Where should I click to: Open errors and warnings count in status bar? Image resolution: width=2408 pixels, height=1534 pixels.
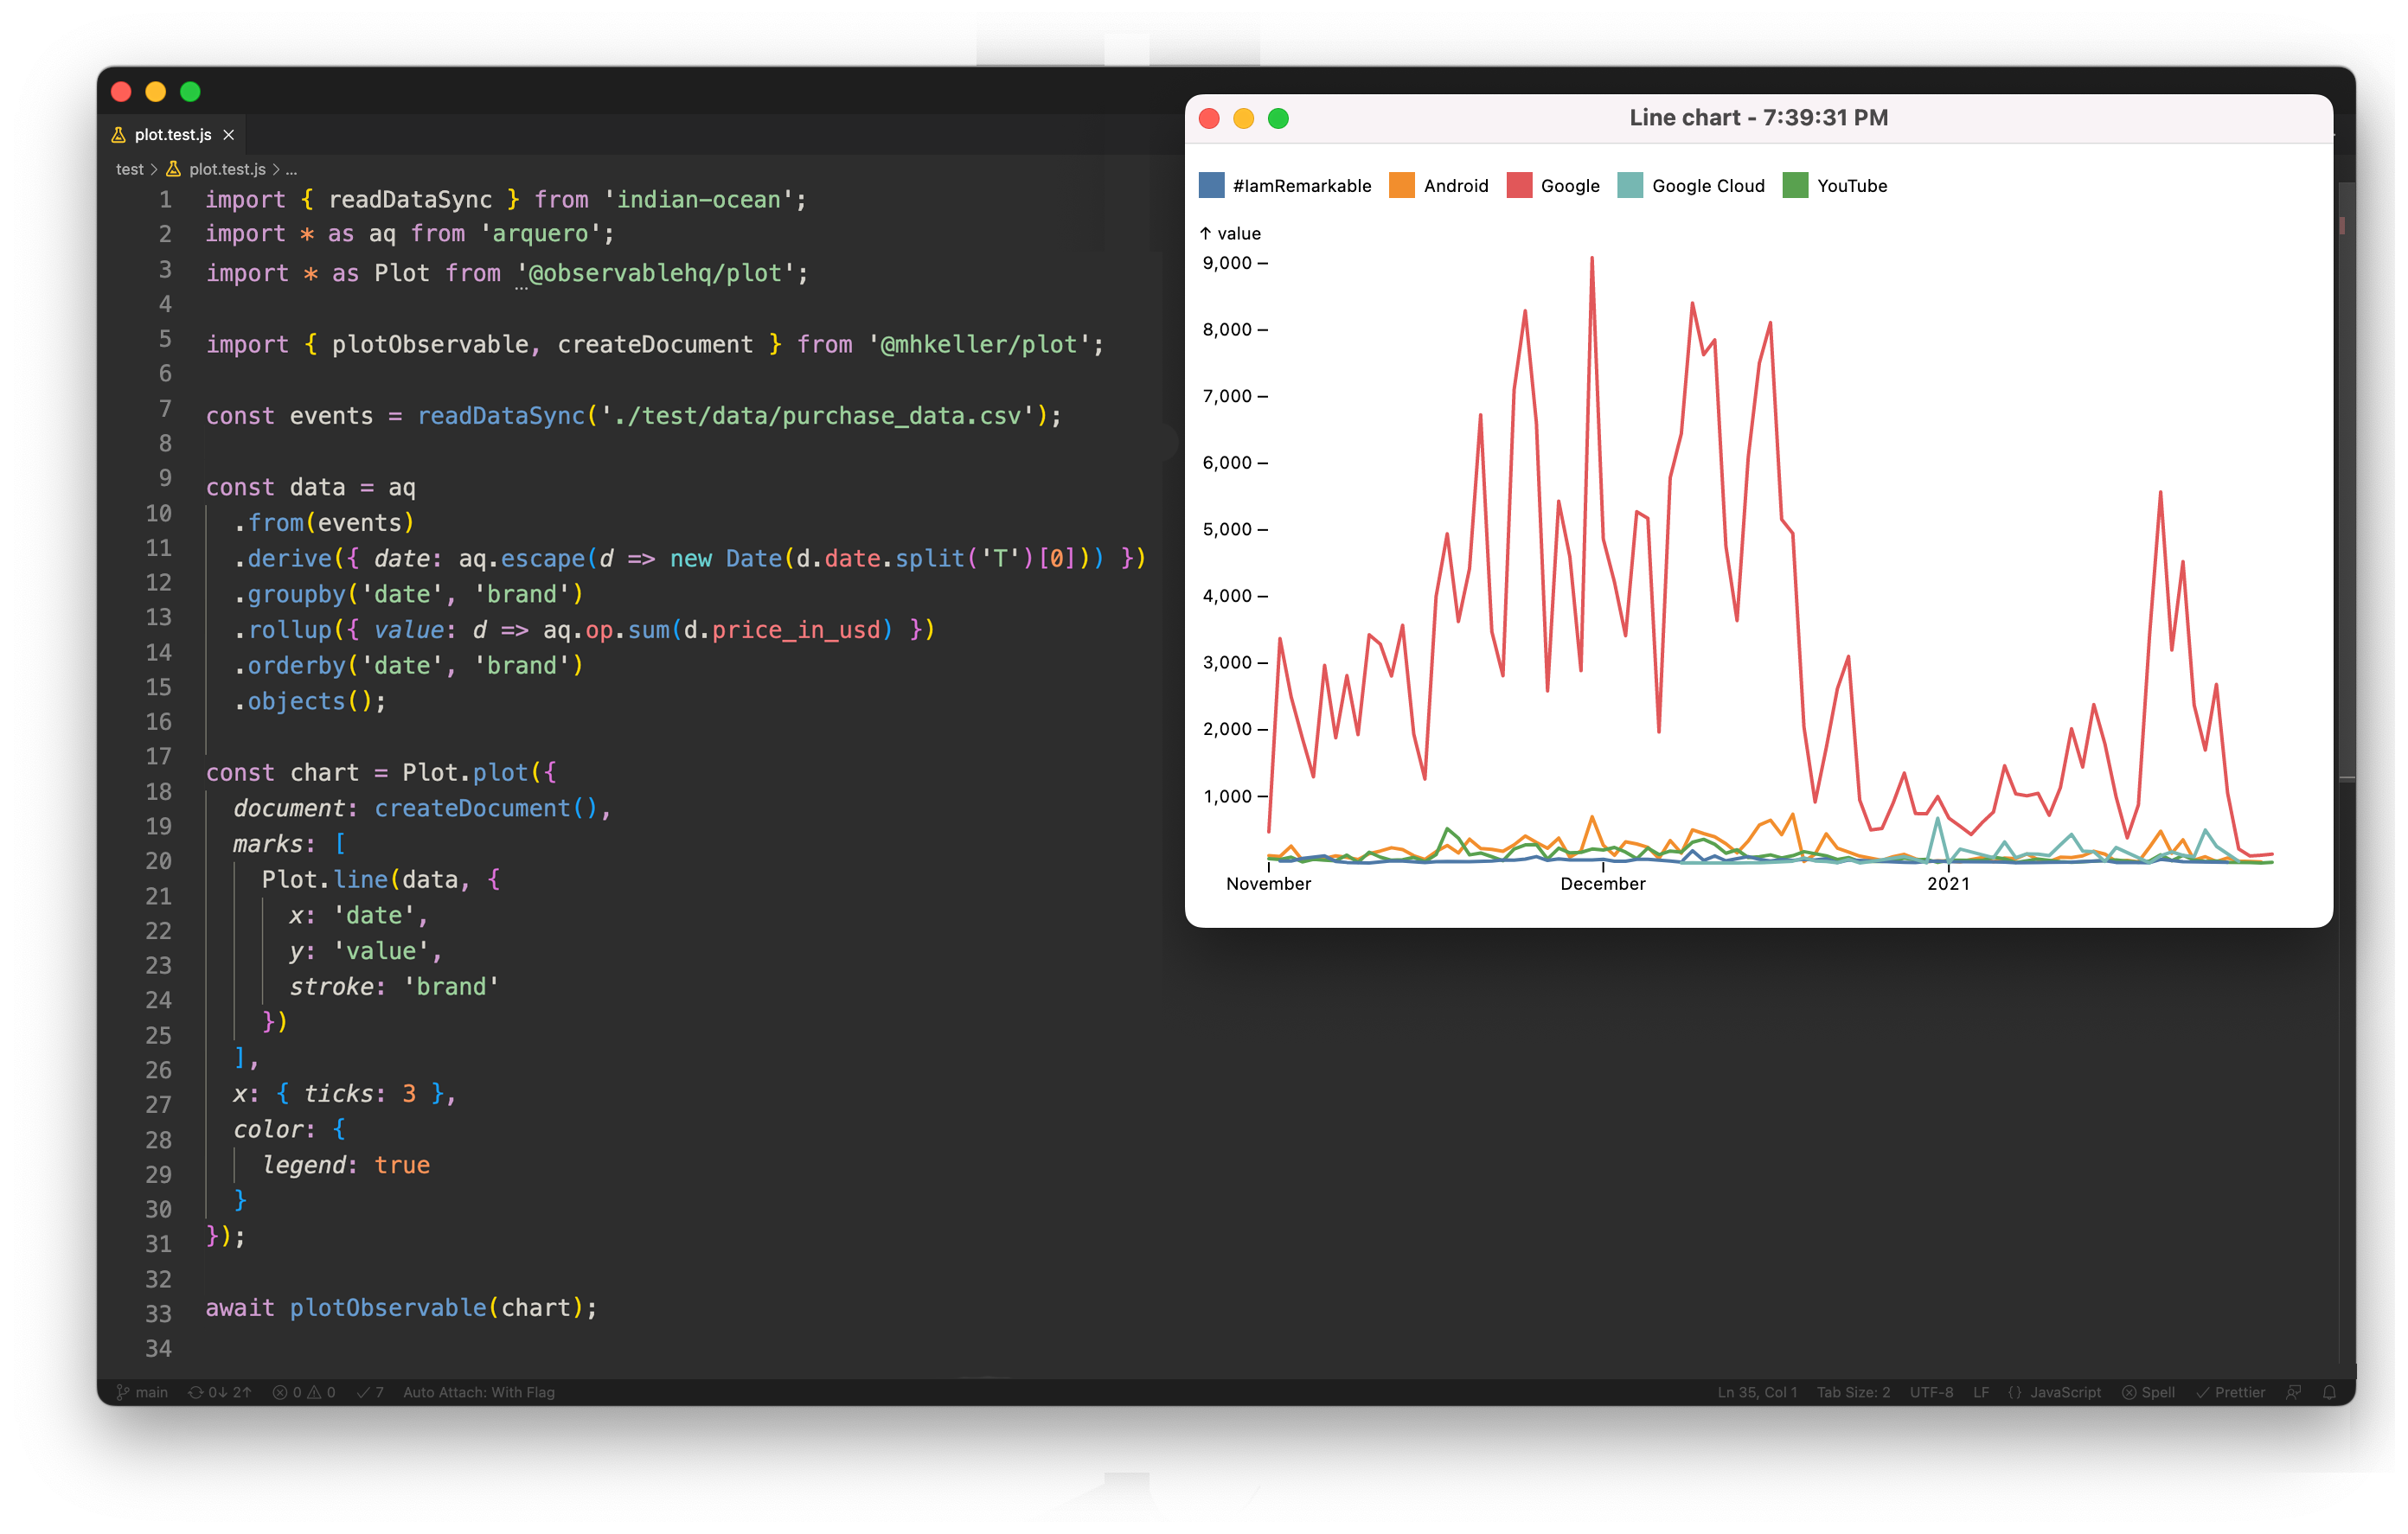304,1392
